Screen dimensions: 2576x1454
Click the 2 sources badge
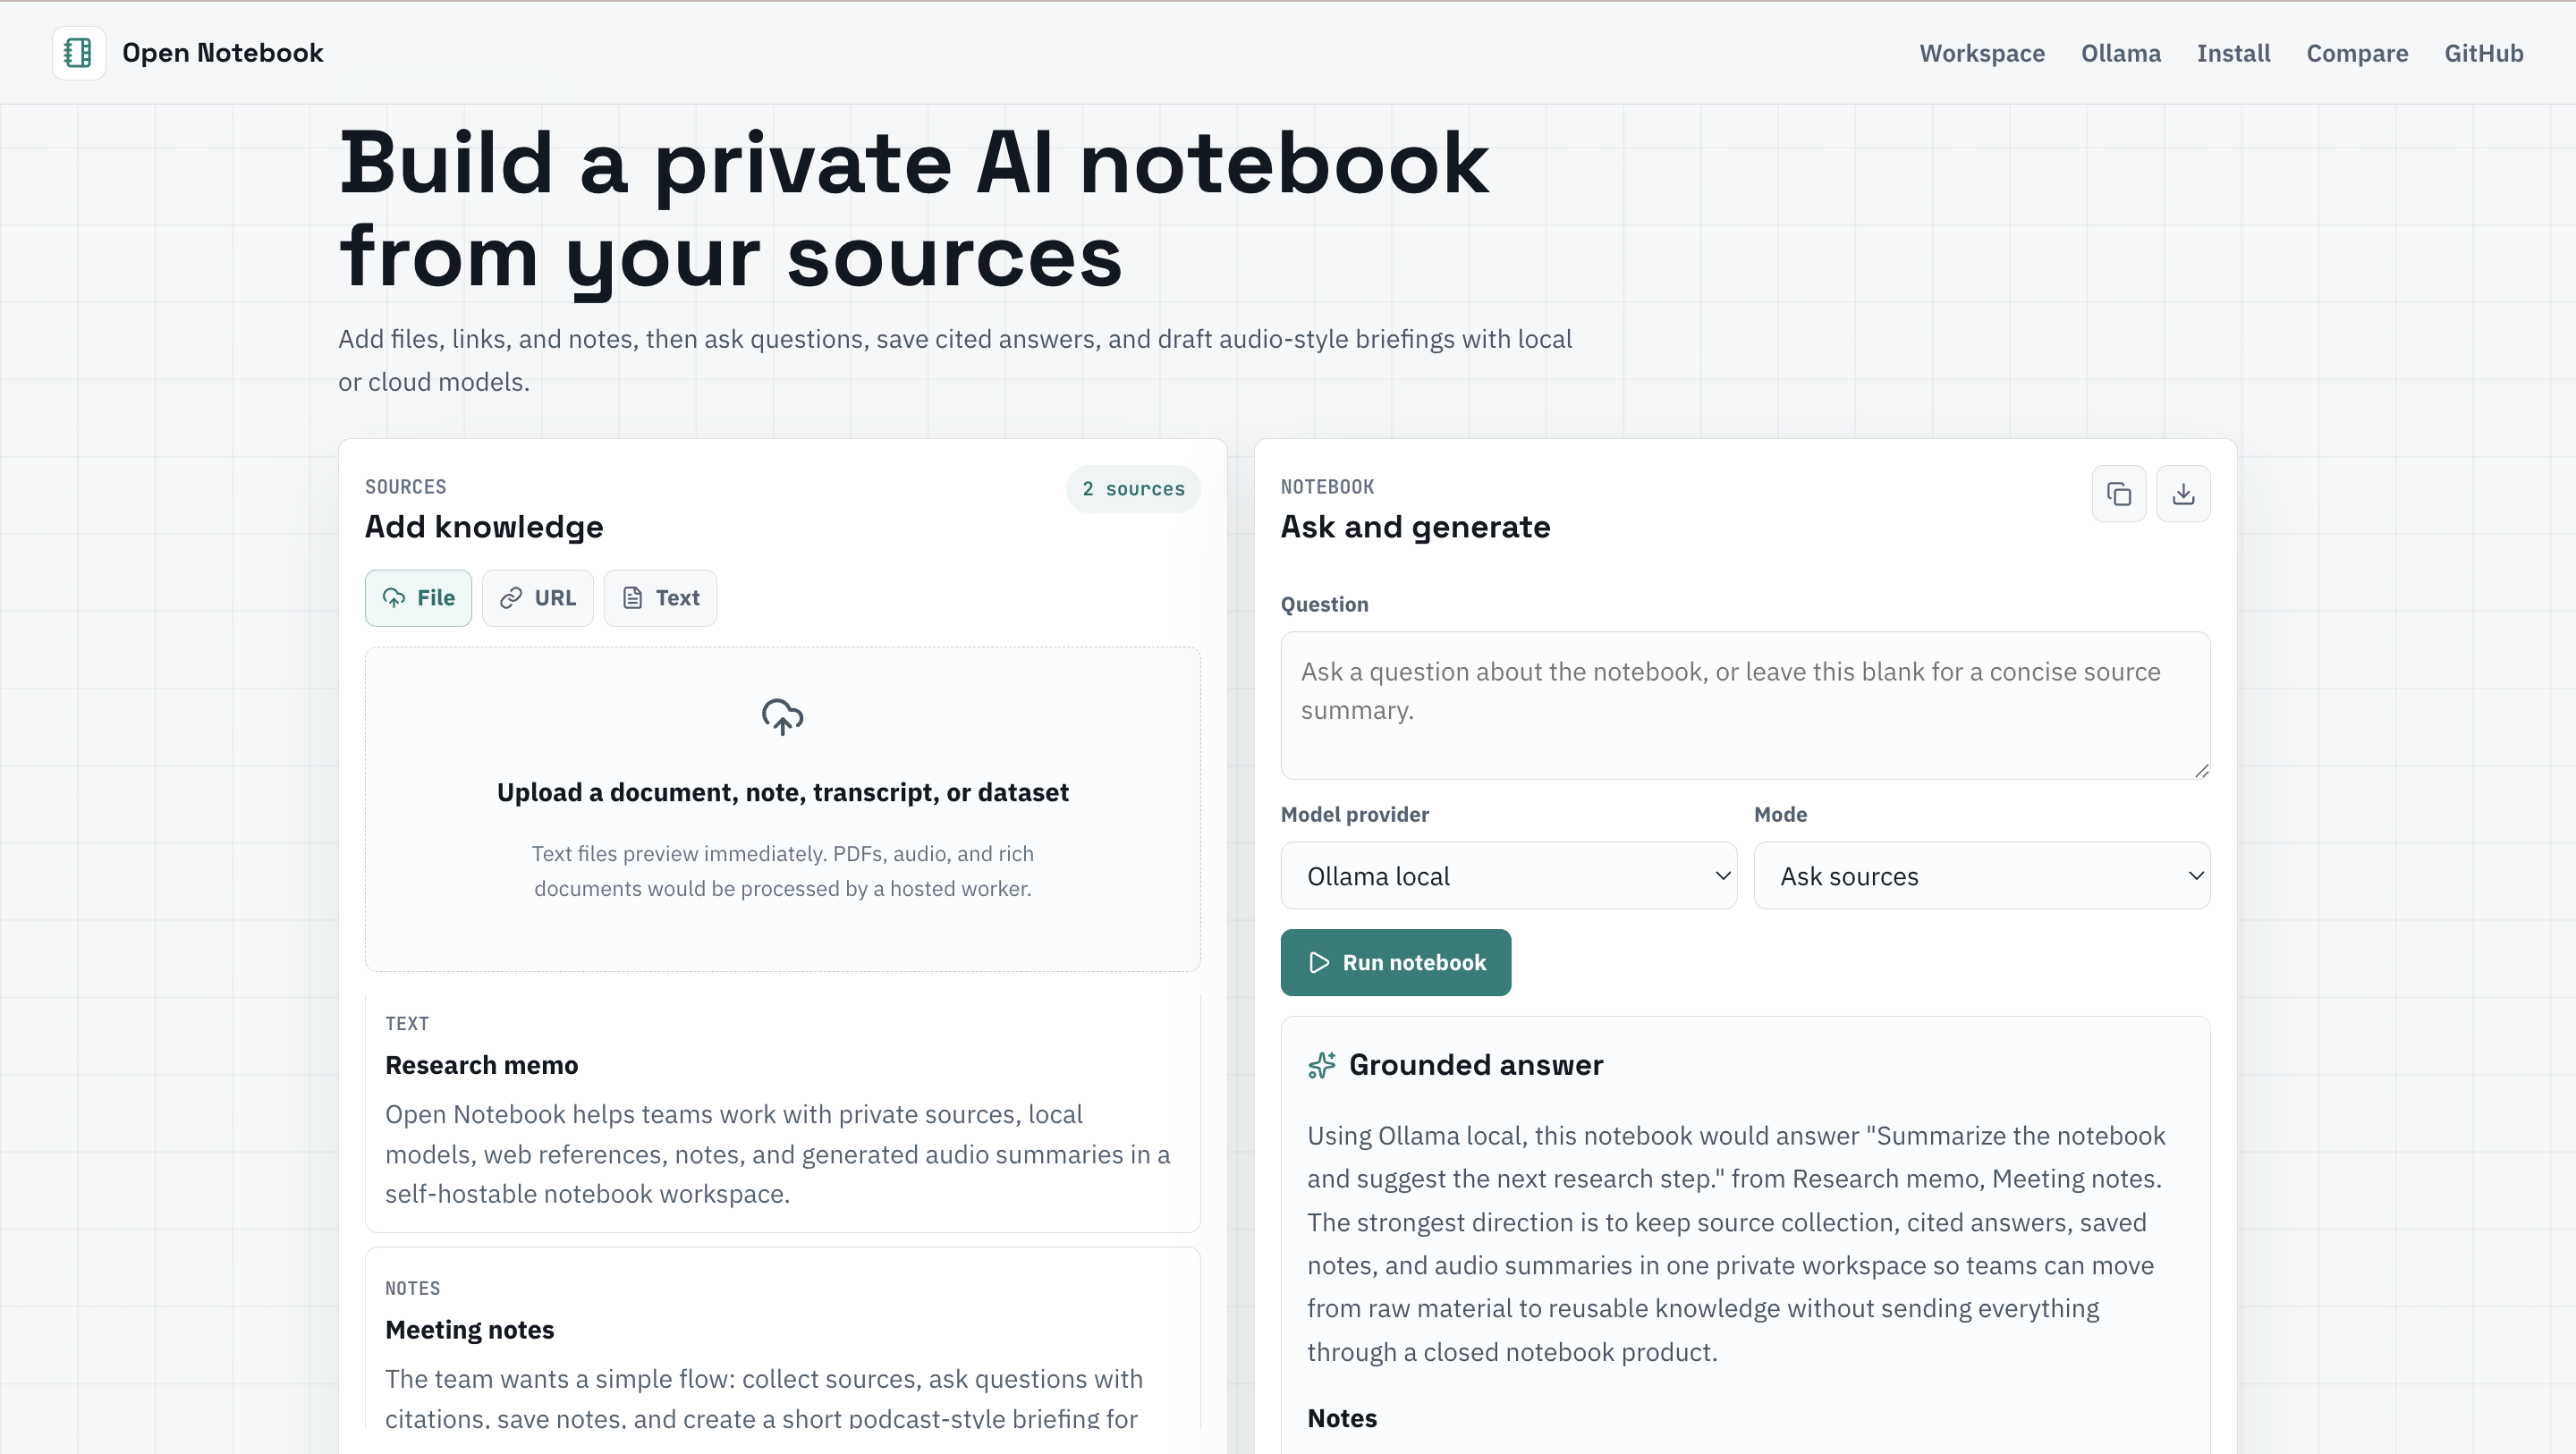pos(1133,489)
